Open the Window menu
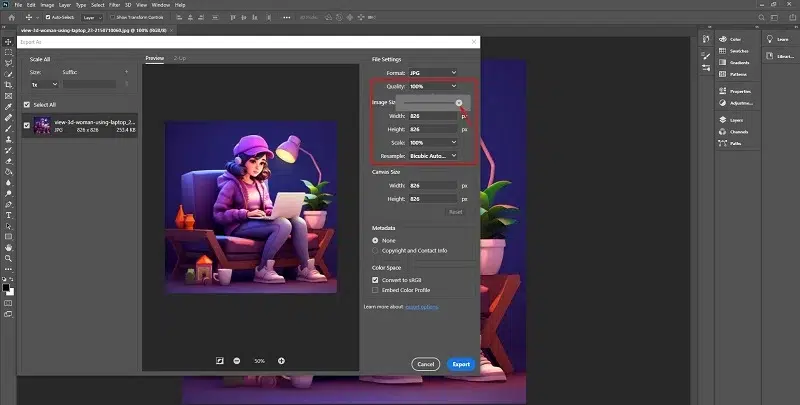Screen dimensions: 800x405 (x=161, y=5)
